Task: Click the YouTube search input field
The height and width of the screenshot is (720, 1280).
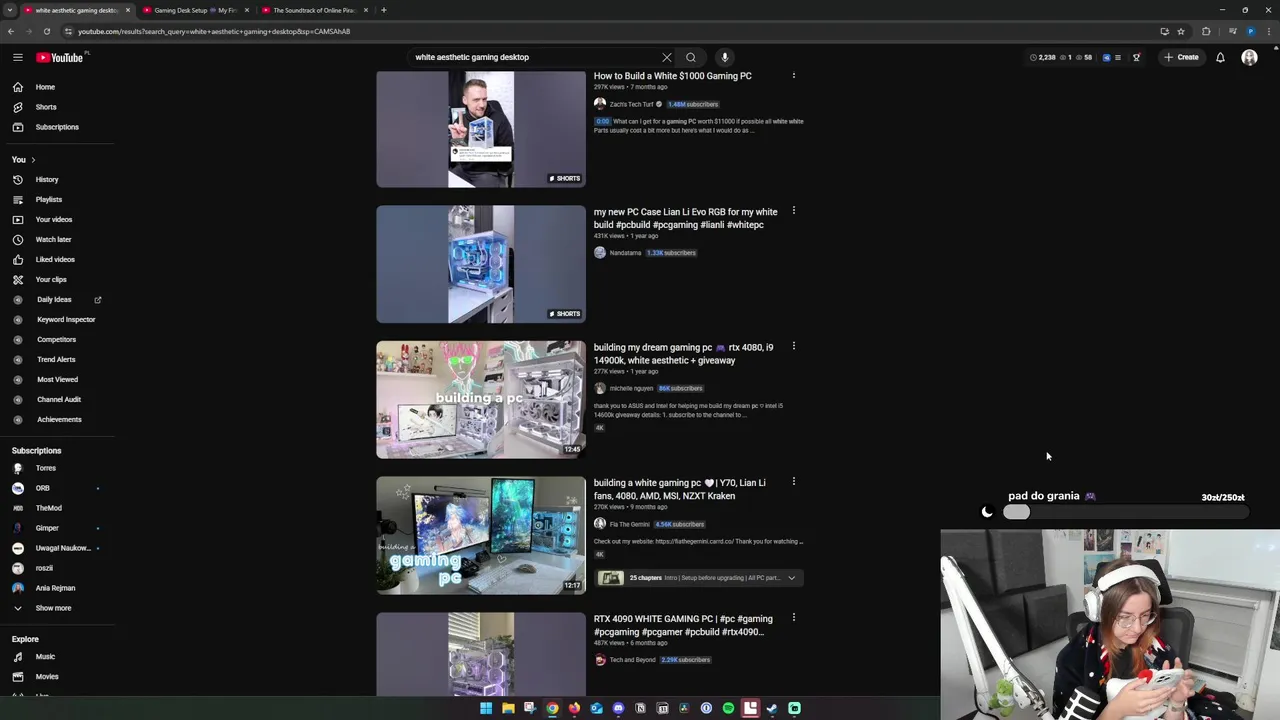Action: (535, 57)
